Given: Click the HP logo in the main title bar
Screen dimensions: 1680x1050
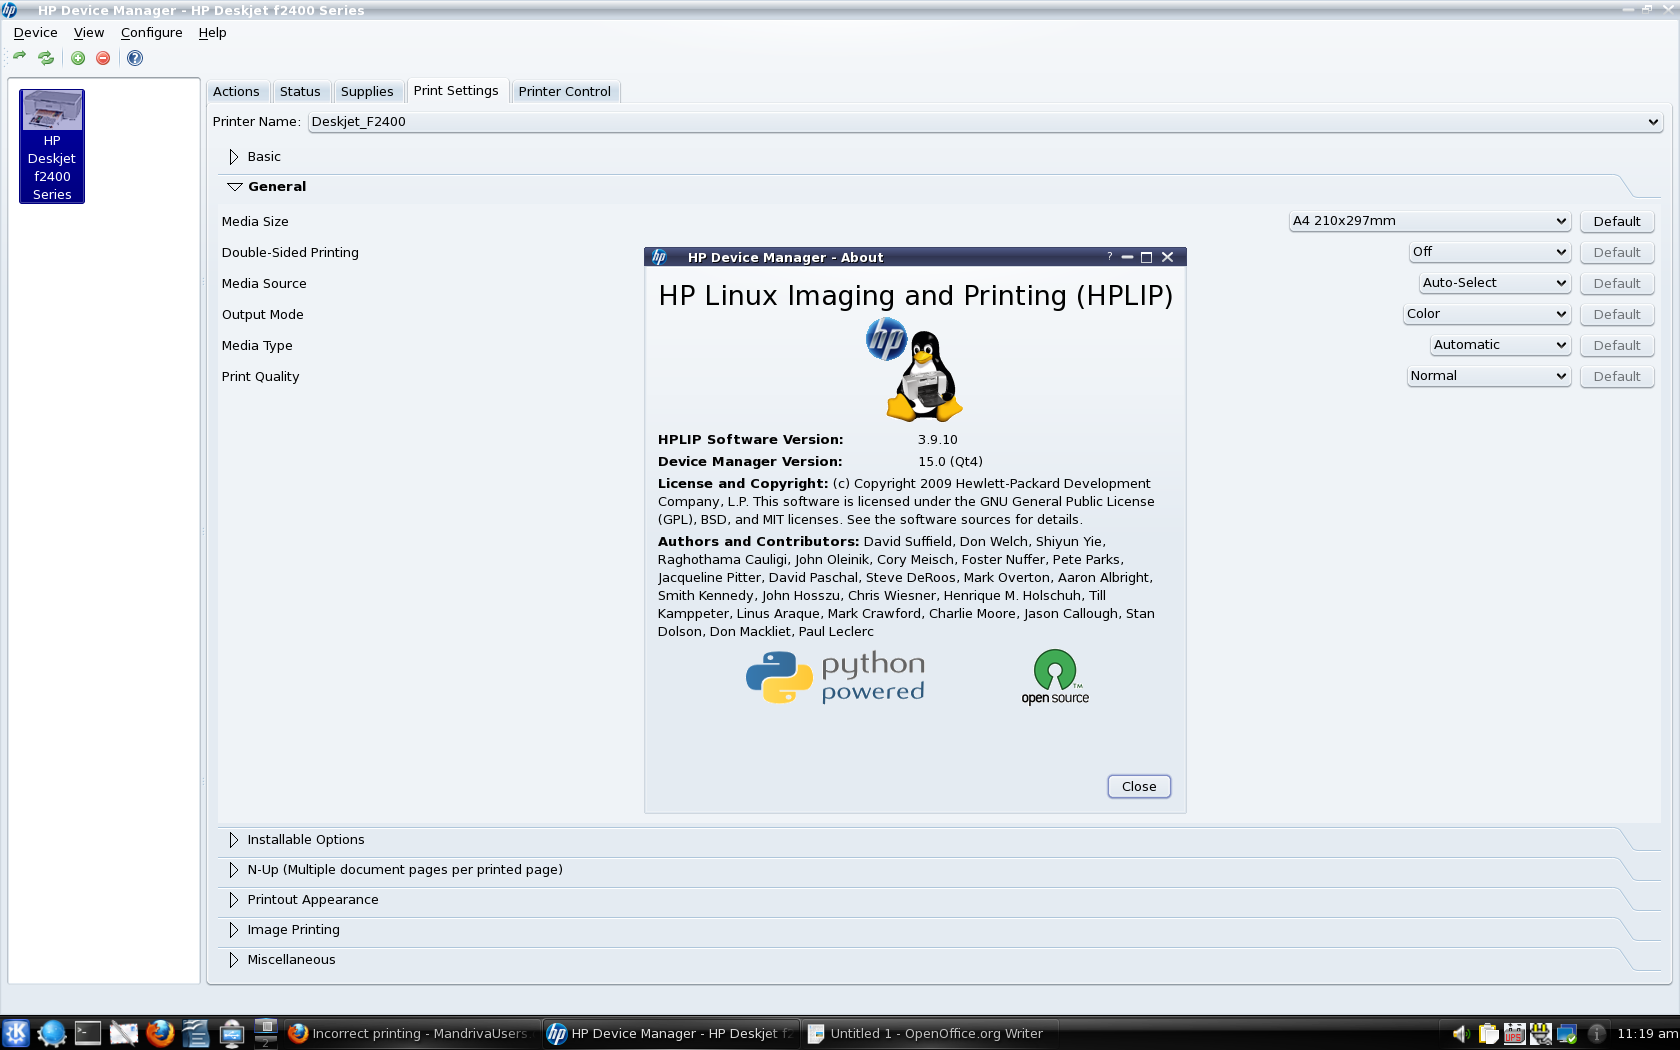Looking at the screenshot, I should click(x=9, y=10).
